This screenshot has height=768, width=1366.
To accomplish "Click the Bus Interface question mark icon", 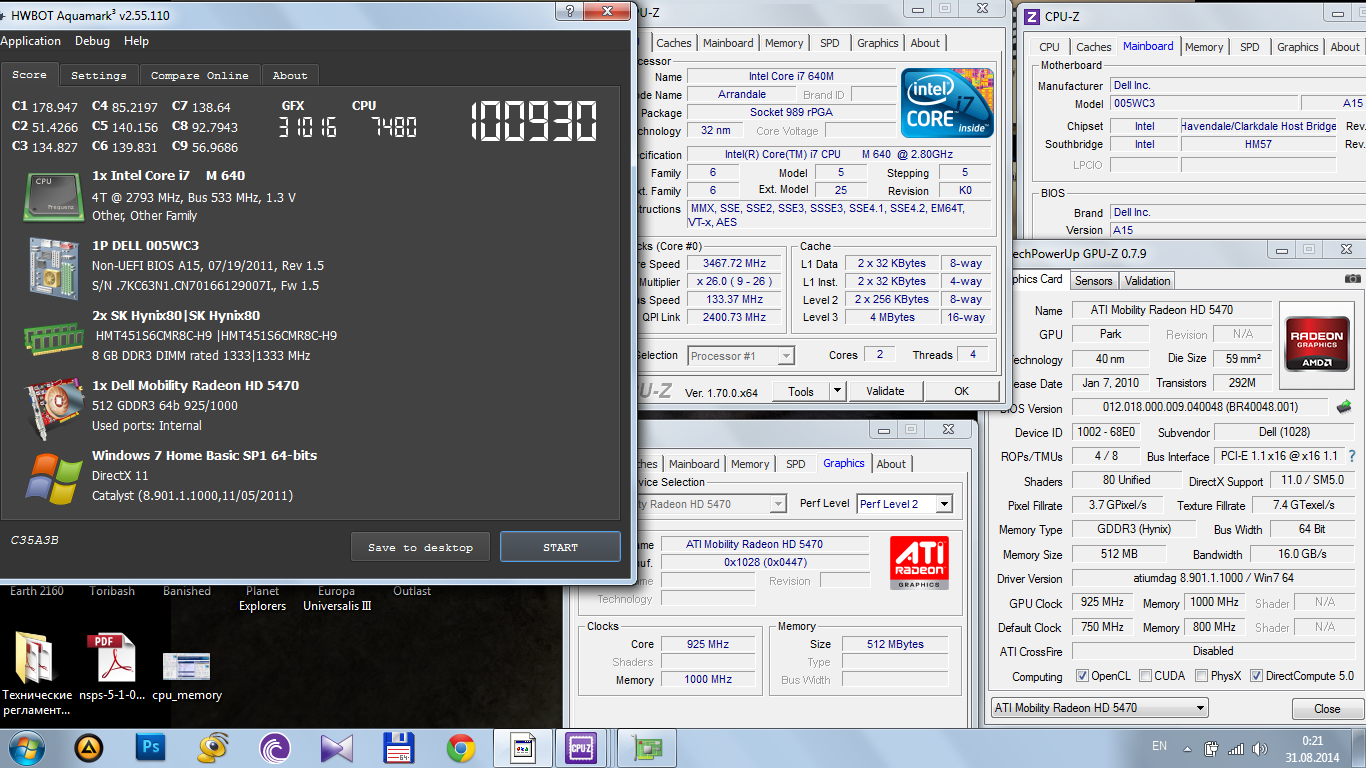I will pyautogui.click(x=1352, y=456).
